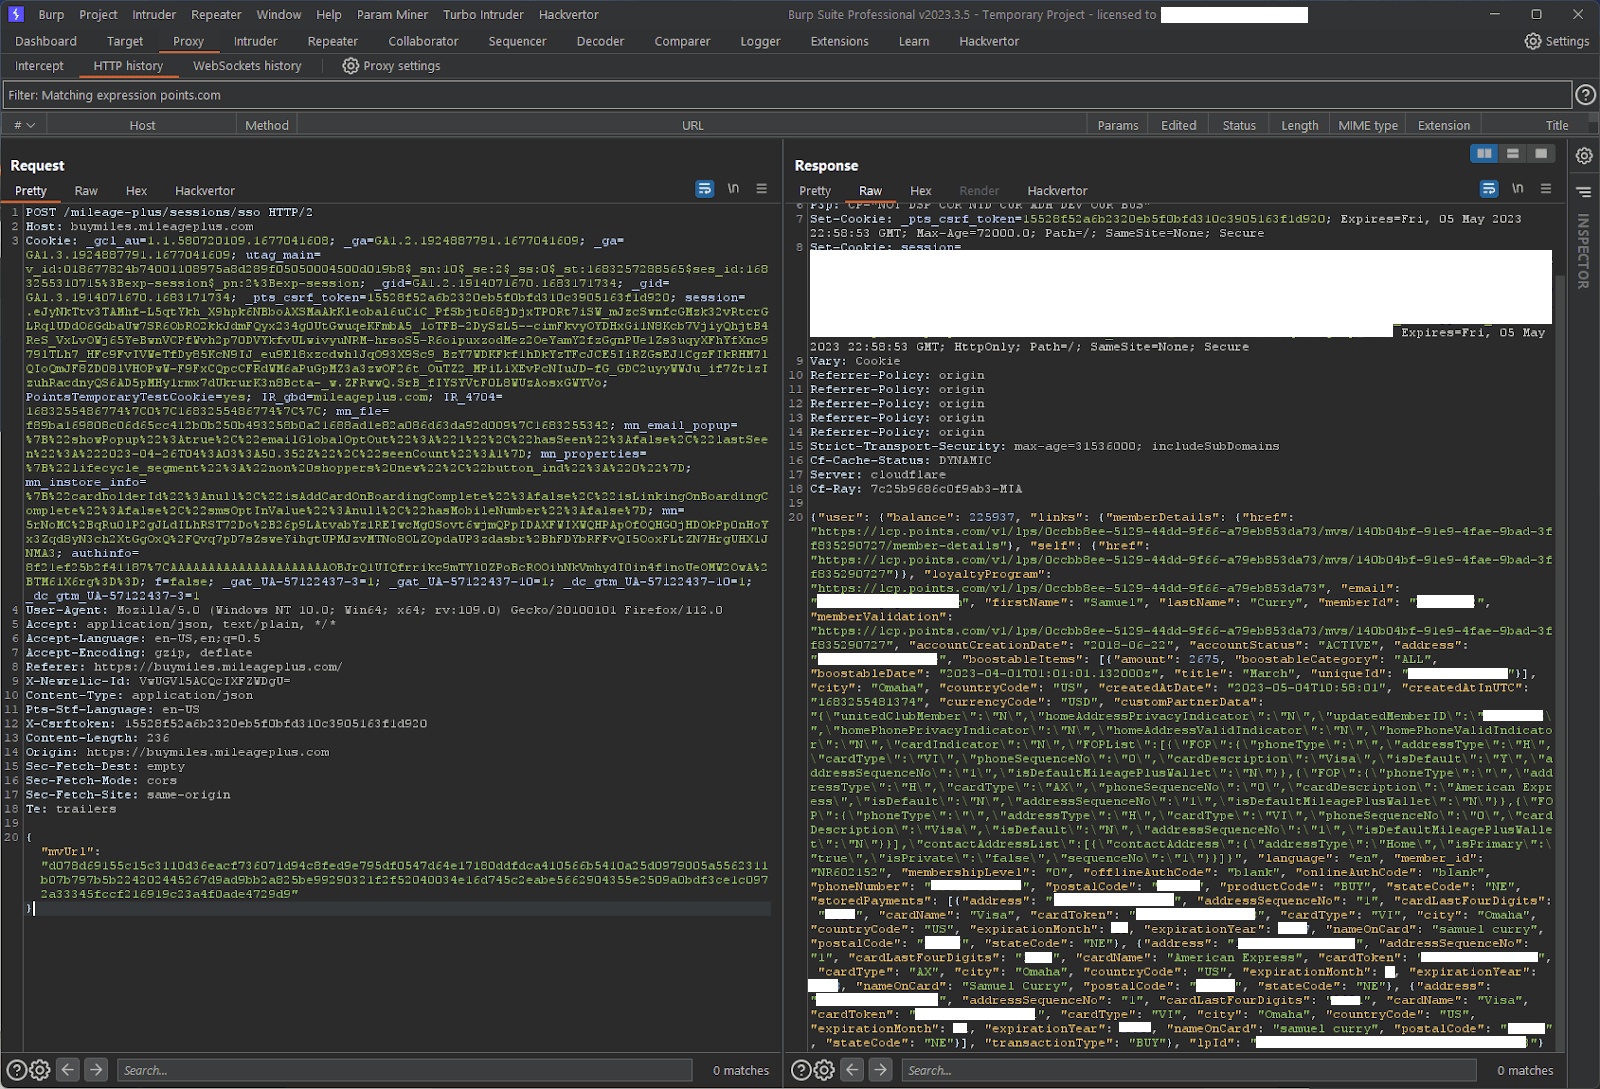This screenshot has height=1089, width=1600.
Task: Switch to side-by-side layout view
Action: click(x=1484, y=153)
